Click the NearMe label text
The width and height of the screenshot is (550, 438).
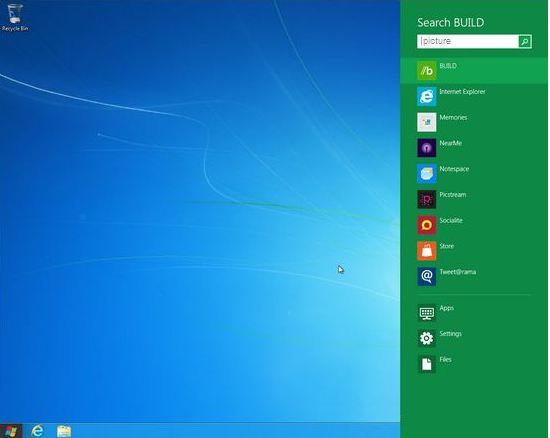click(451, 143)
